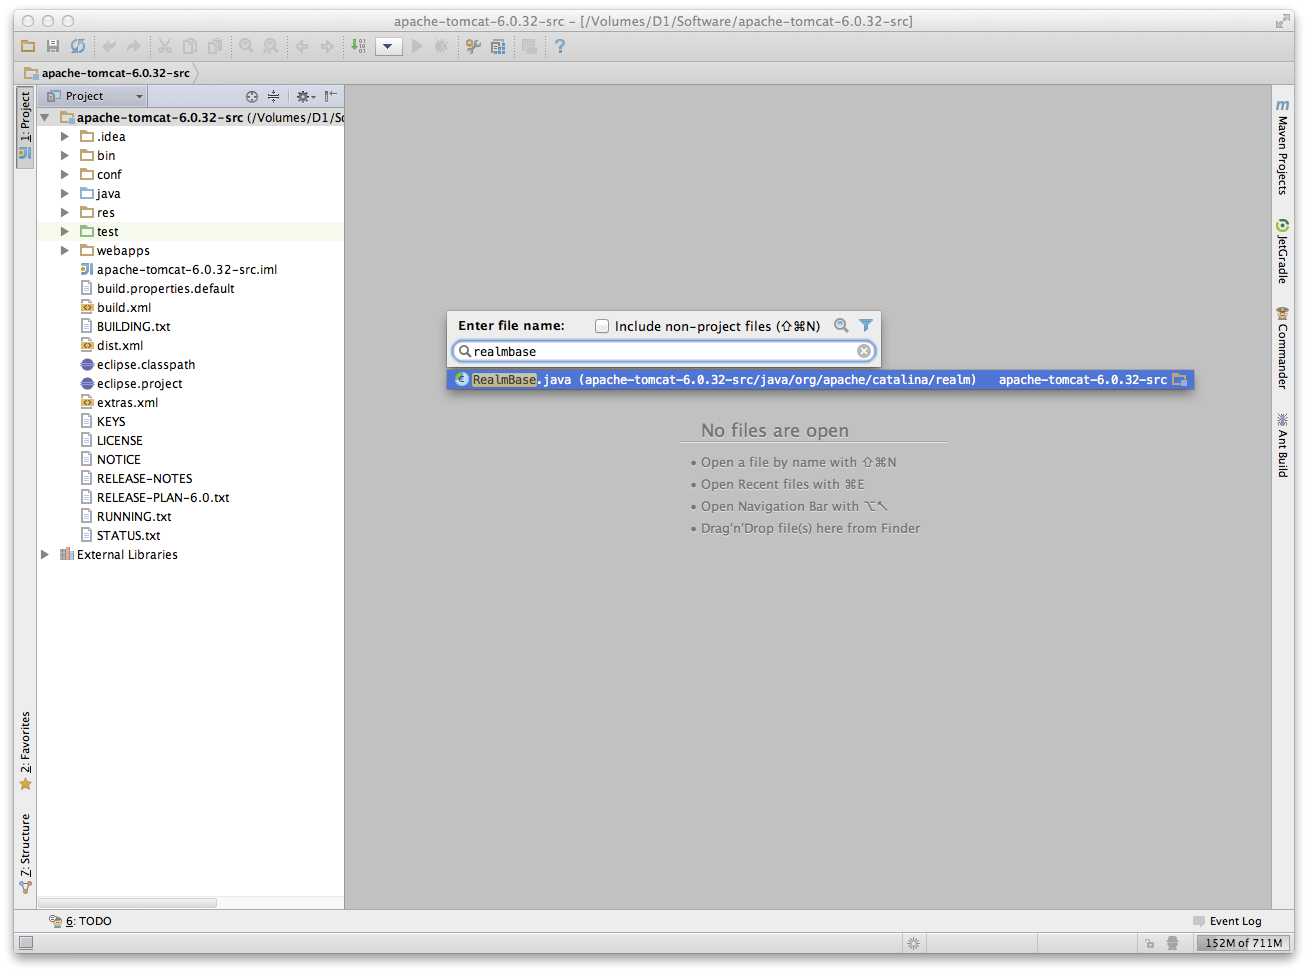Image resolution: width=1308 pixels, height=973 pixels.
Task: Expand the conf folder
Action: tap(65, 174)
